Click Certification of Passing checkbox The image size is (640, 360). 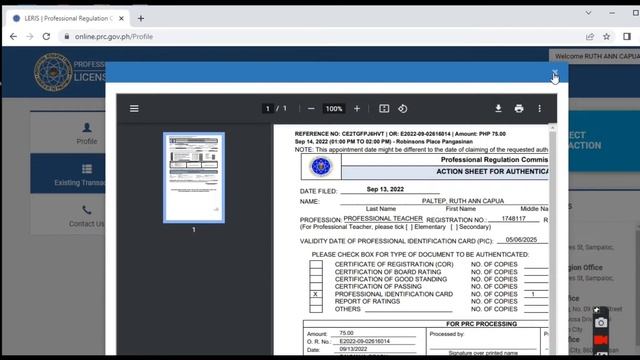(x=316, y=287)
